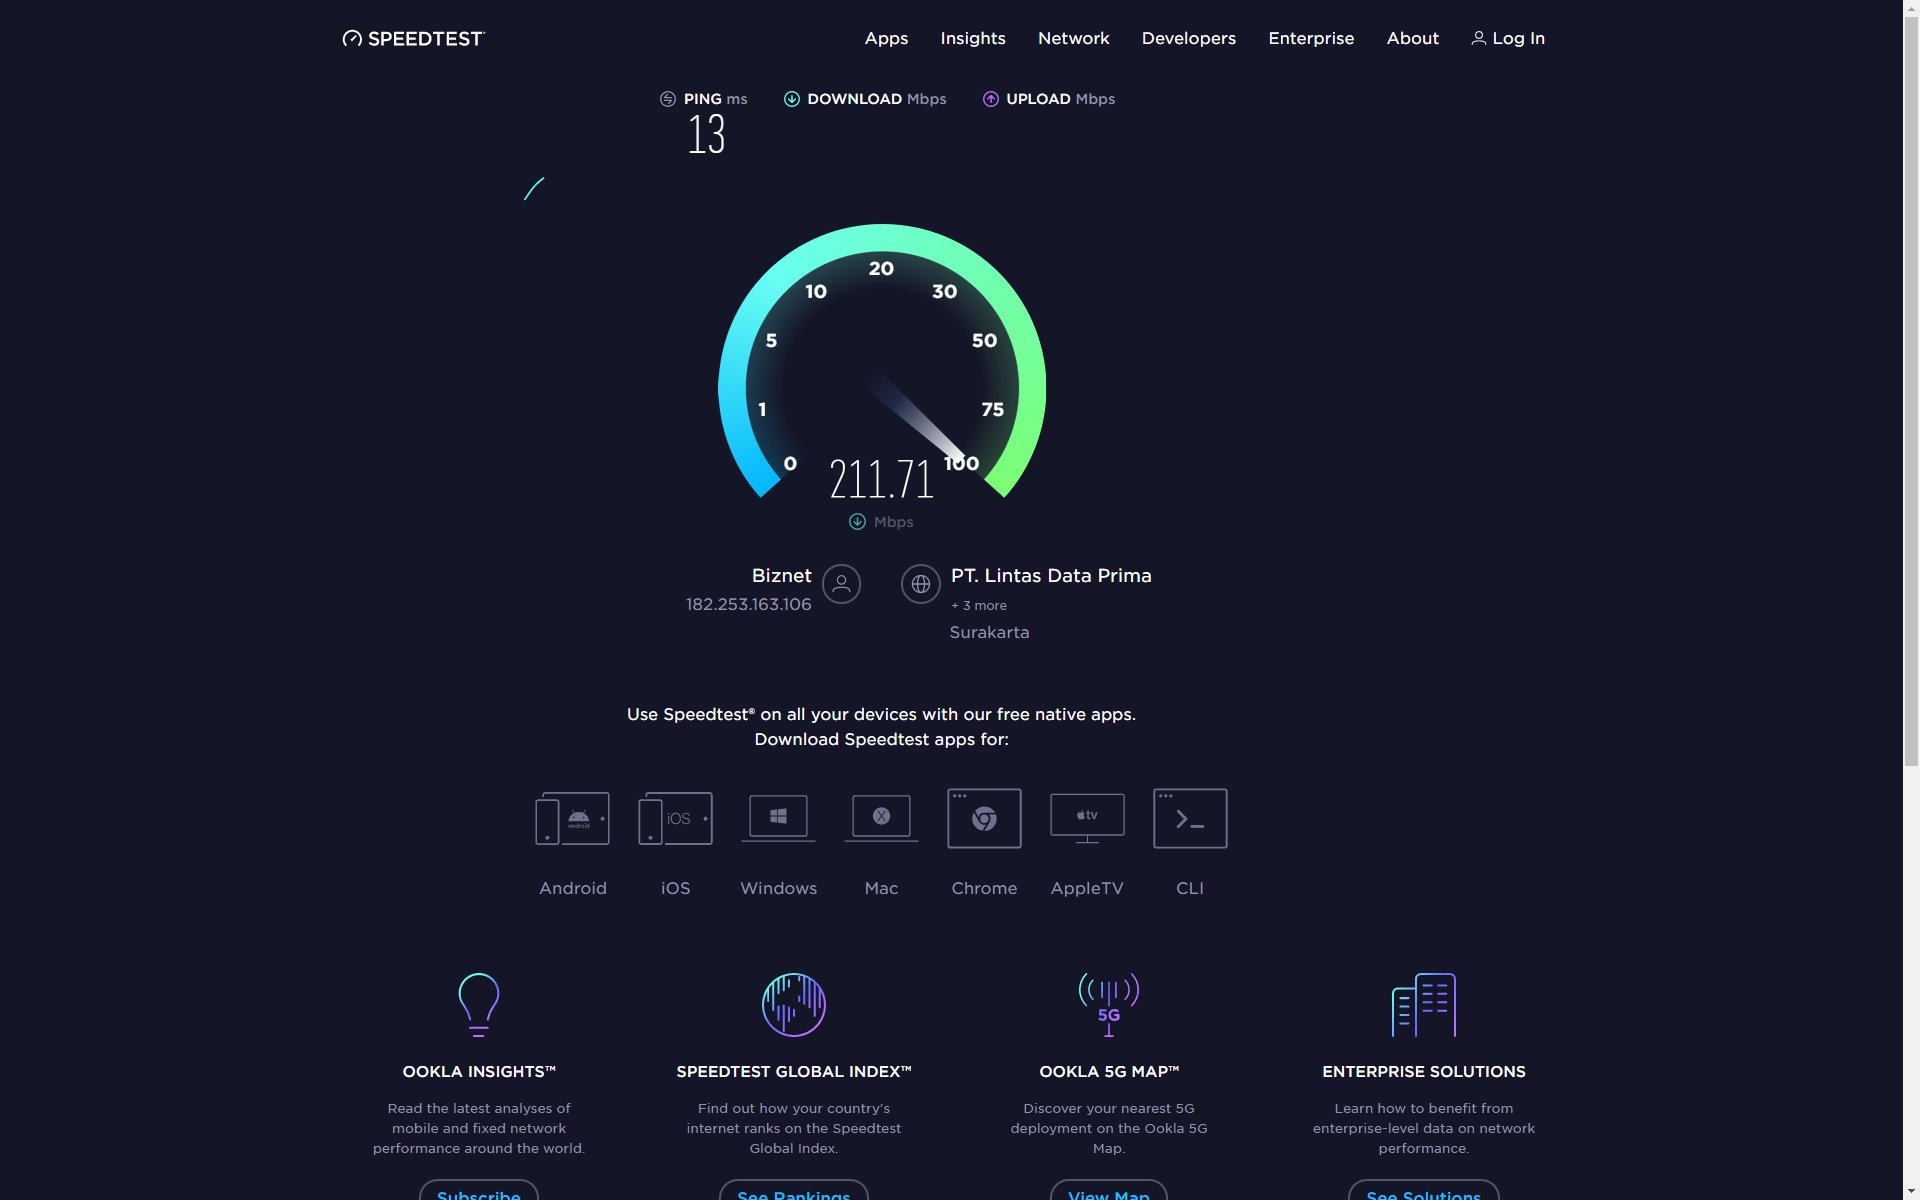Click the See Solutions button
Viewport: 1920px width, 1200px height.
1424,1191
